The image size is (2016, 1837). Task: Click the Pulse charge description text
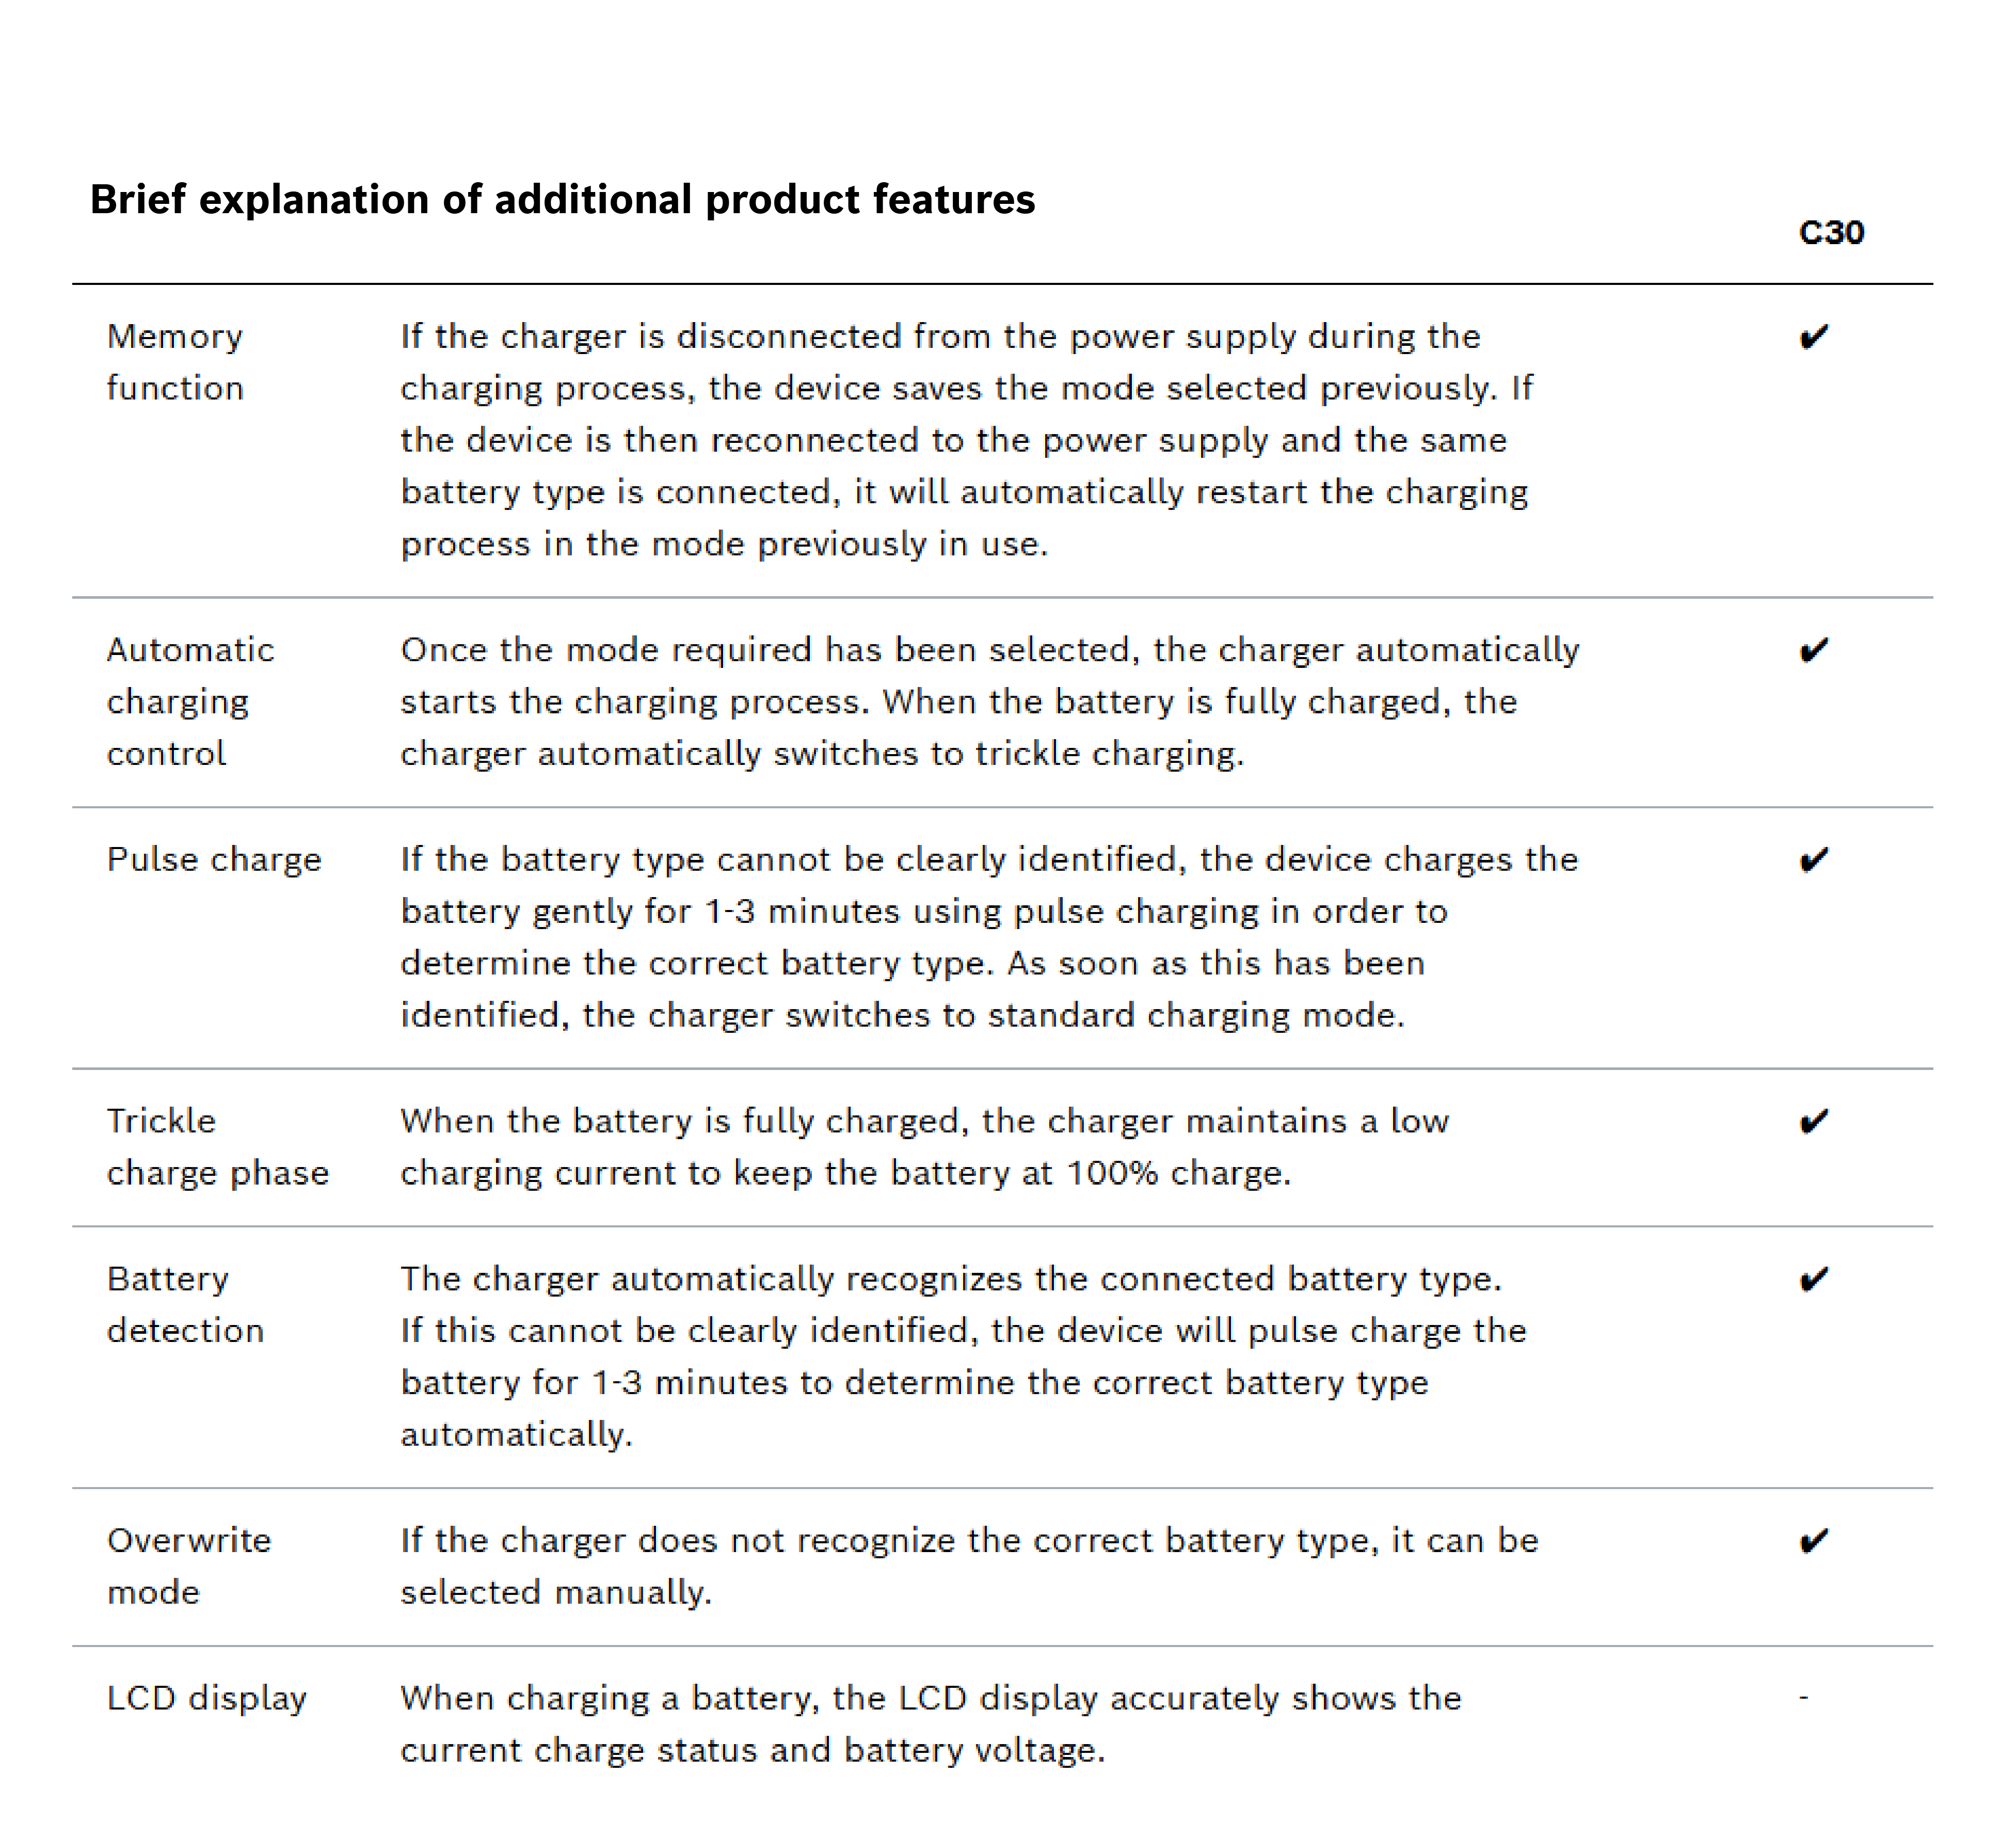point(988,937)
